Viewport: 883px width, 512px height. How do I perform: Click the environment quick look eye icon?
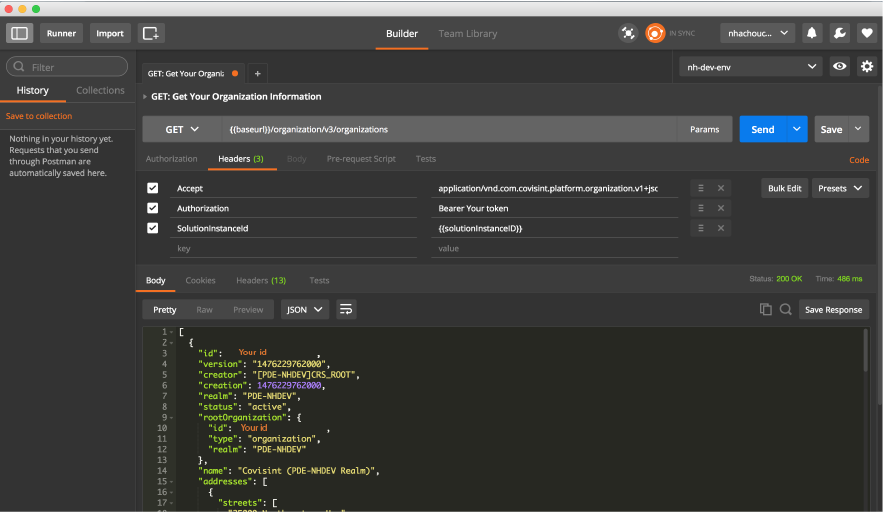point(840,67)
